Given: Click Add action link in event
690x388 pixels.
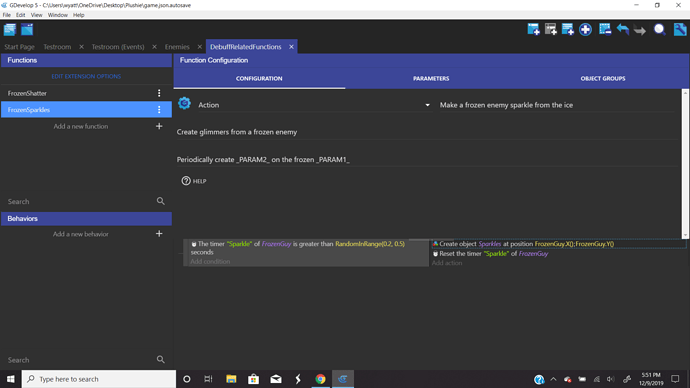Looking at the screenshot, I should pos(447,263).
